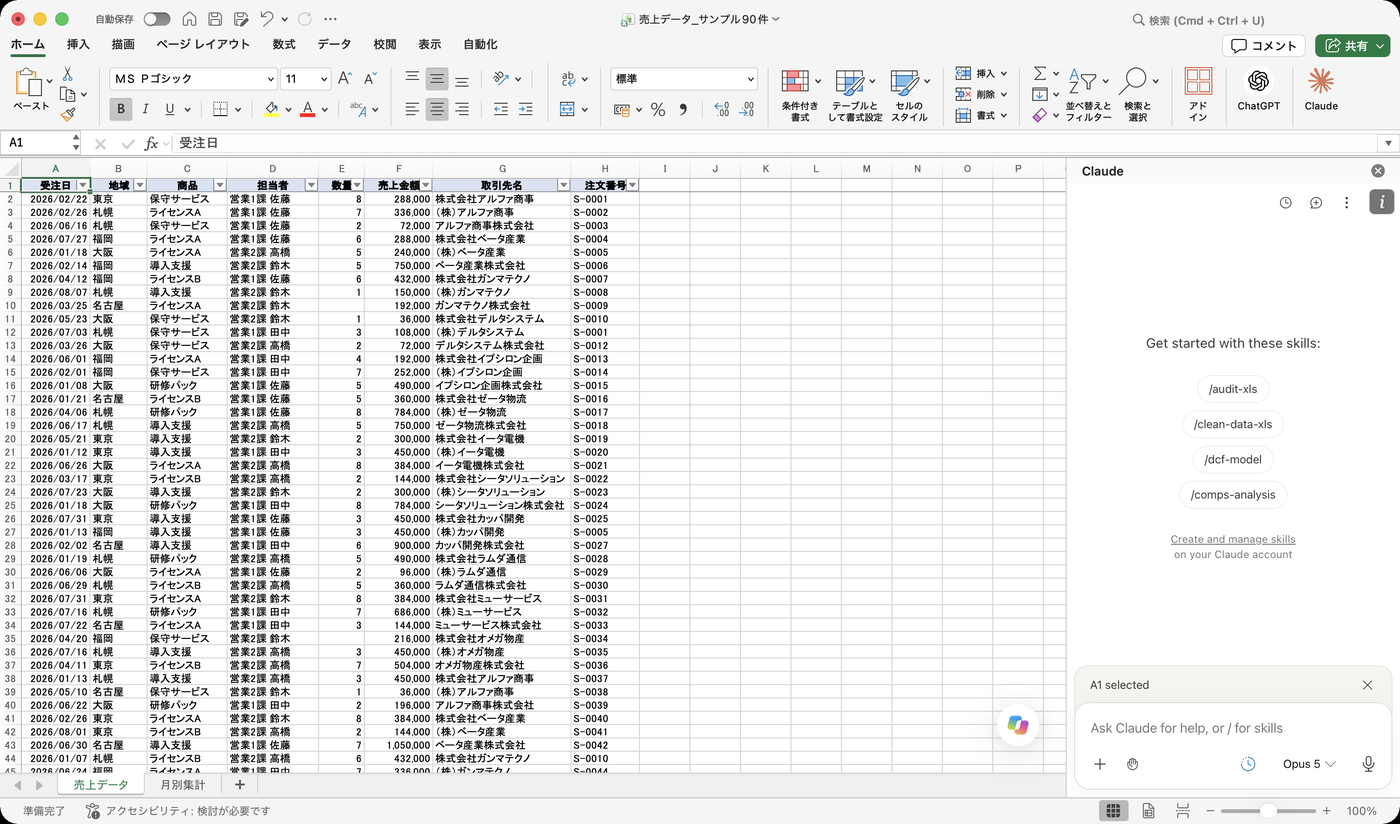Activate the format painter brush
Screen dimensions: 1400x824
(67, 114)
